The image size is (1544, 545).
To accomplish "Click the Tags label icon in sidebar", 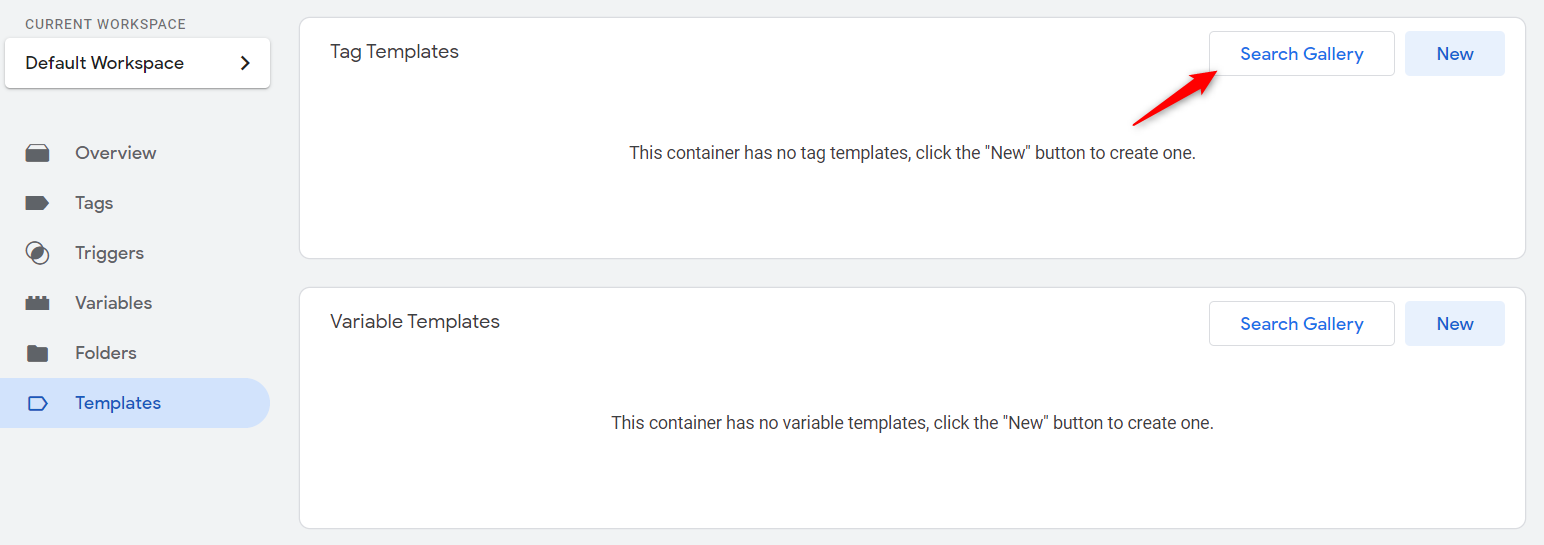I will point(37,203).
